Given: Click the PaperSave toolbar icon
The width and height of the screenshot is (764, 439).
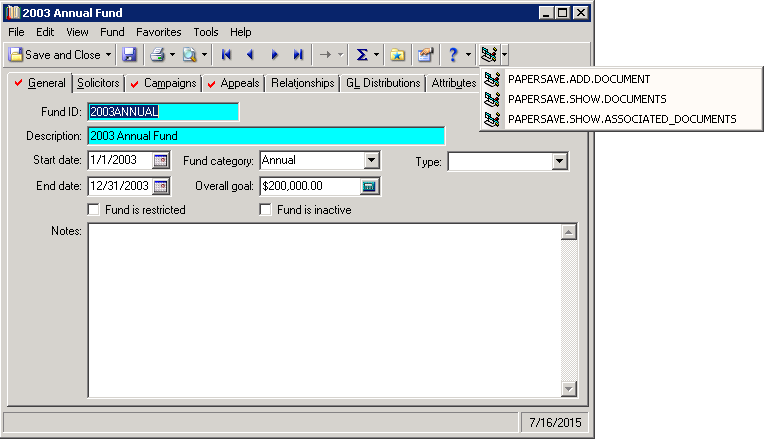Looking at the screenshot, I should (x=489, y=55).
